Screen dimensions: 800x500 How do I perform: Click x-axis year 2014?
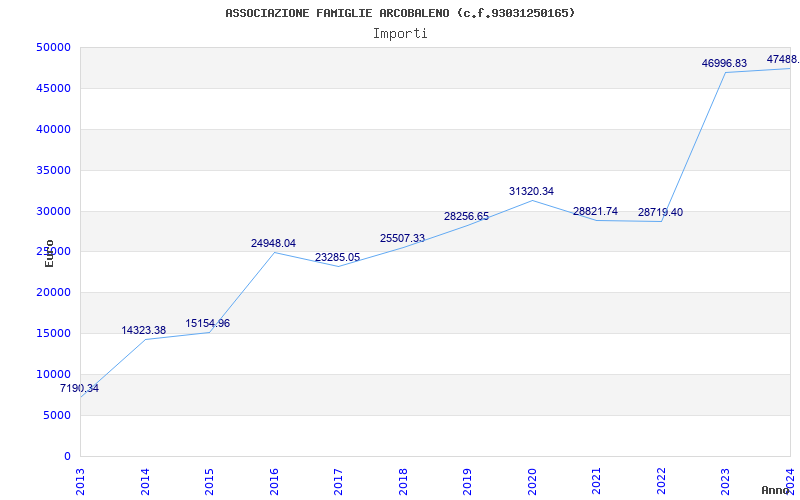pyautogui.click(x=145, y=481)
